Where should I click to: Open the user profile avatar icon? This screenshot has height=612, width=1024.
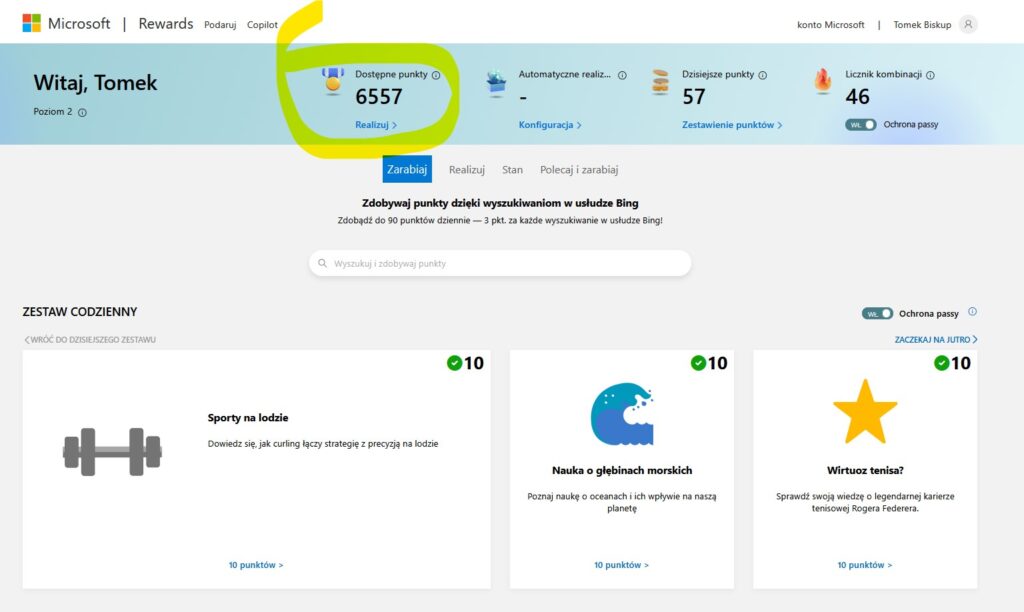click(968, 24)
